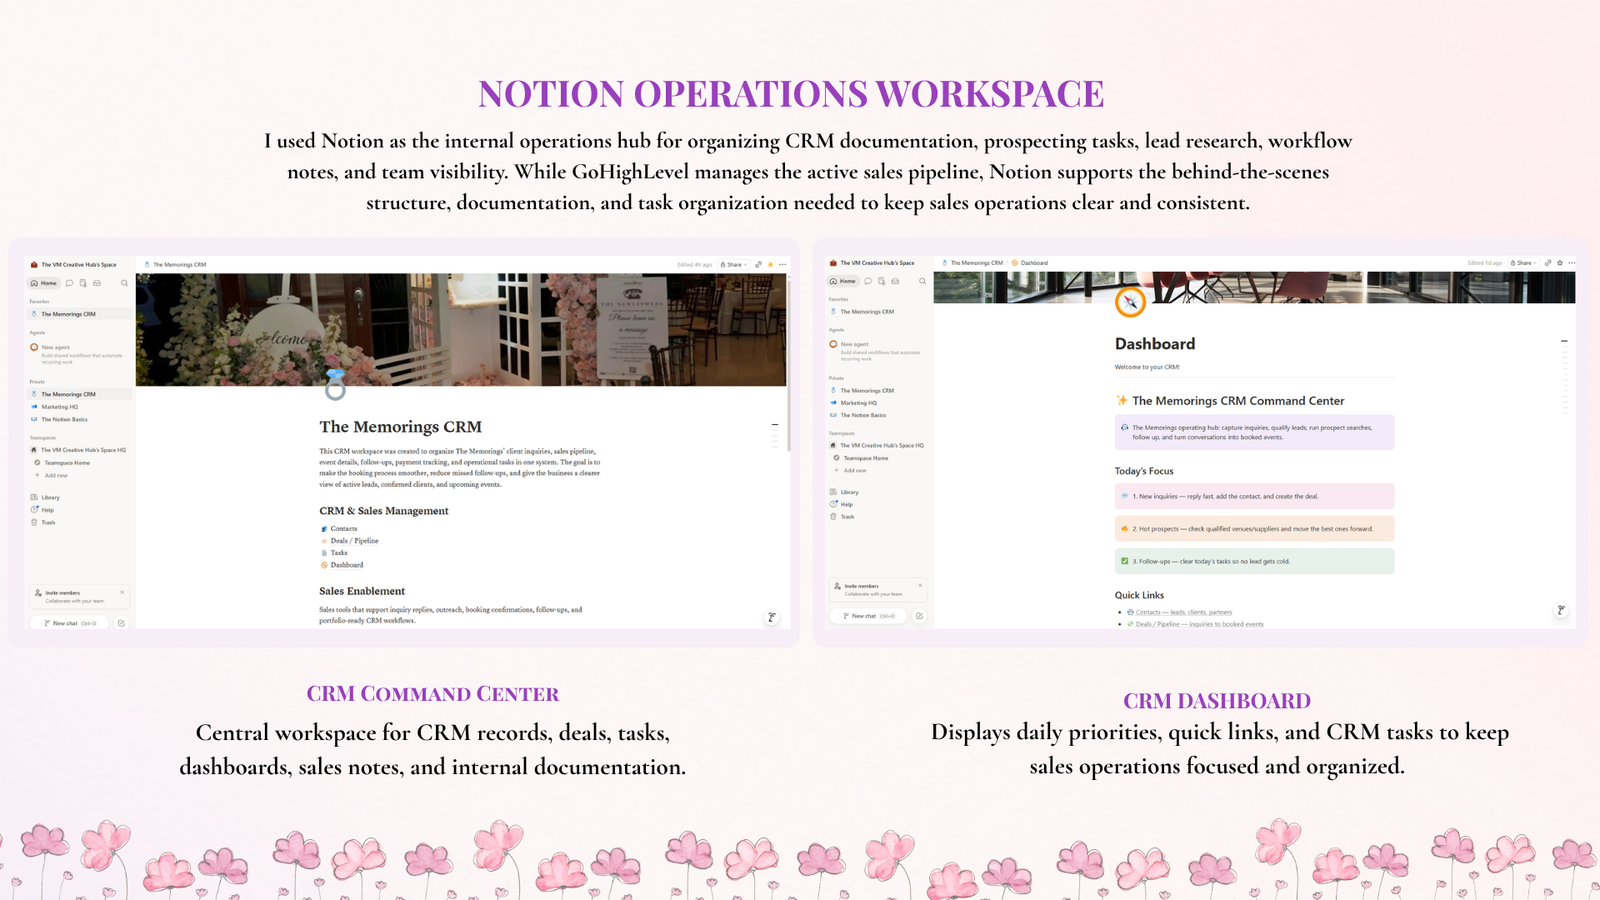Select the Home tab in the Dashboard window
The image size is (1600, 900).
coord(843,281)
